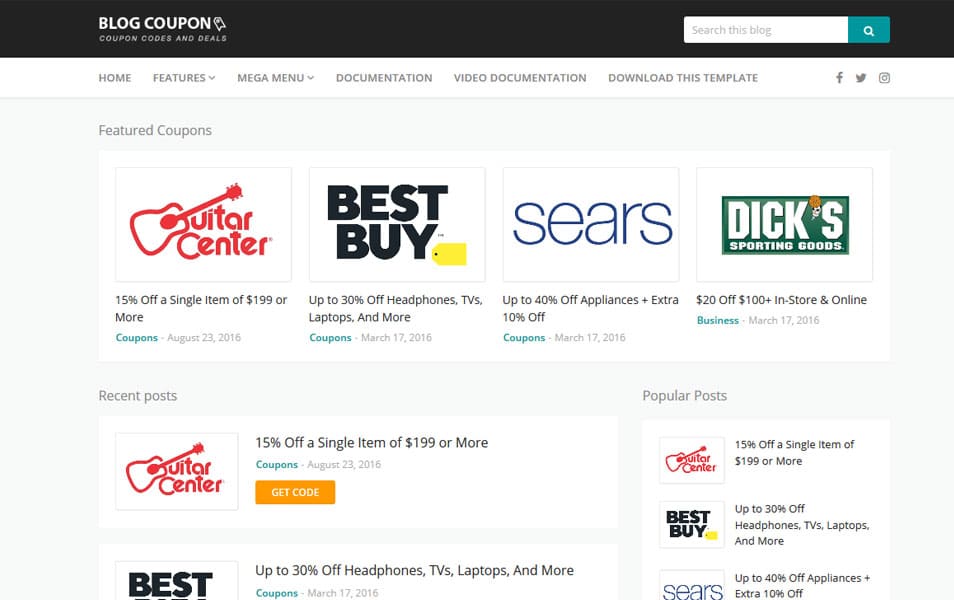Click the Blog Coupon tag logo icon
Image resolution: width=954 pixels, height=600 pixels.
coord(219,23)
